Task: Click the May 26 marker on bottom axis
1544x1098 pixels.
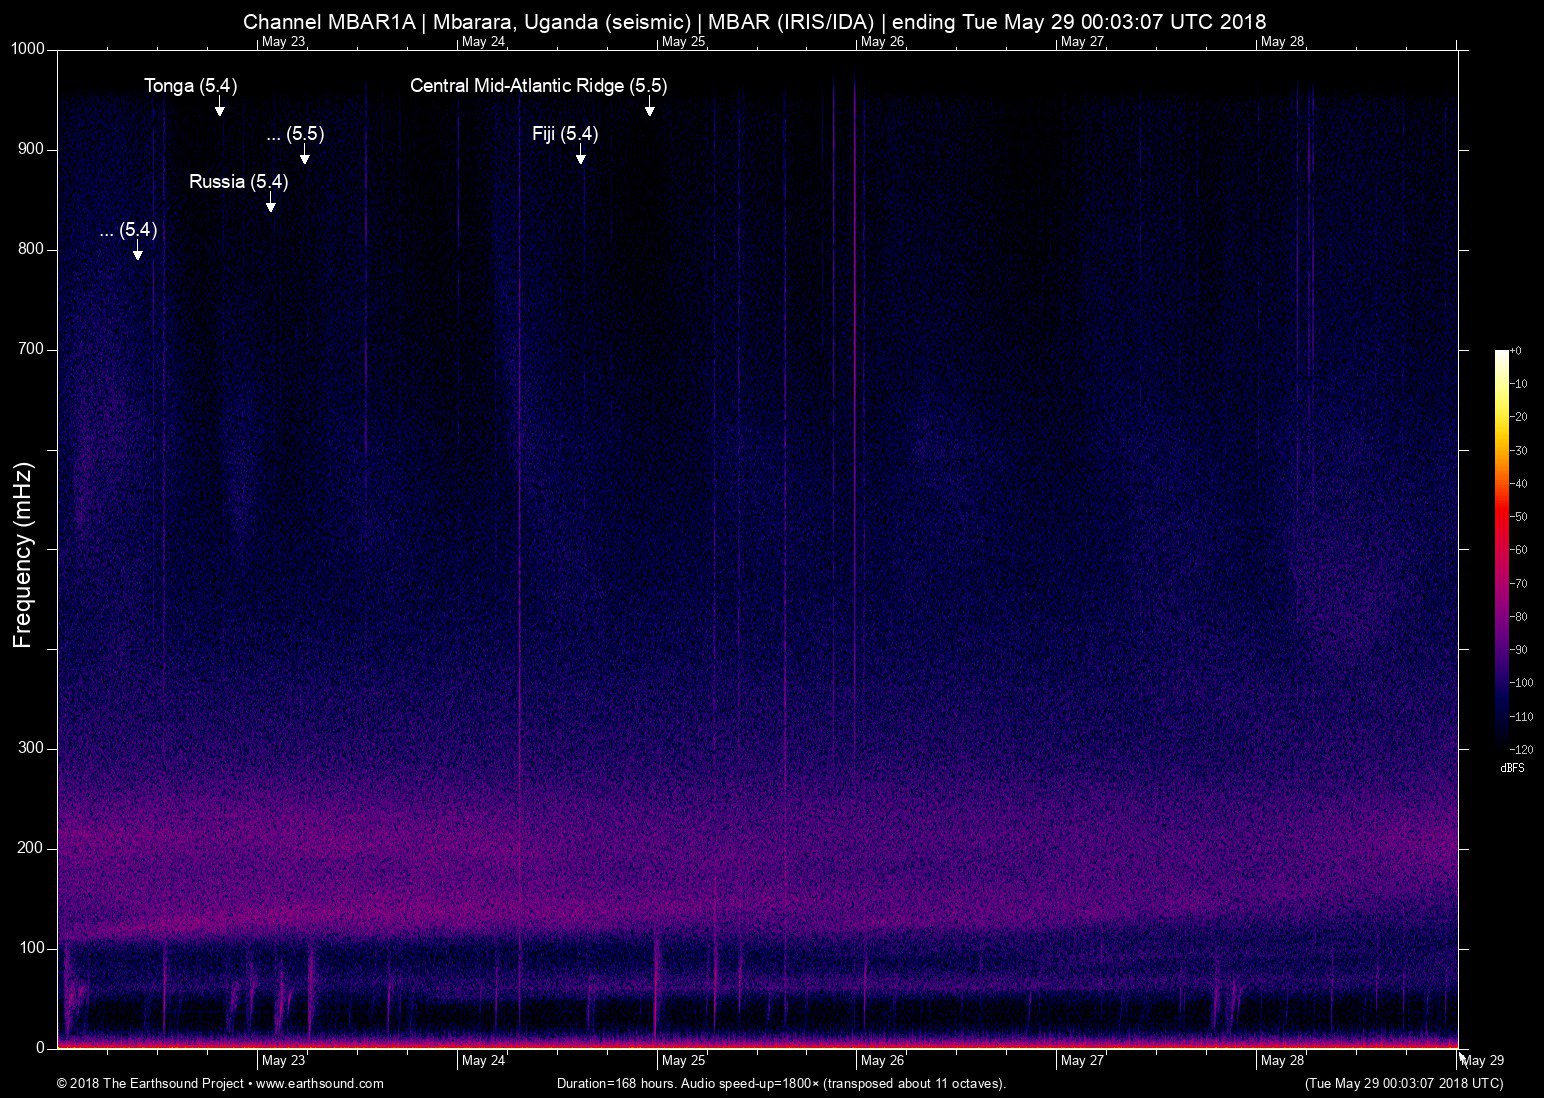Action: [882, 1061]
